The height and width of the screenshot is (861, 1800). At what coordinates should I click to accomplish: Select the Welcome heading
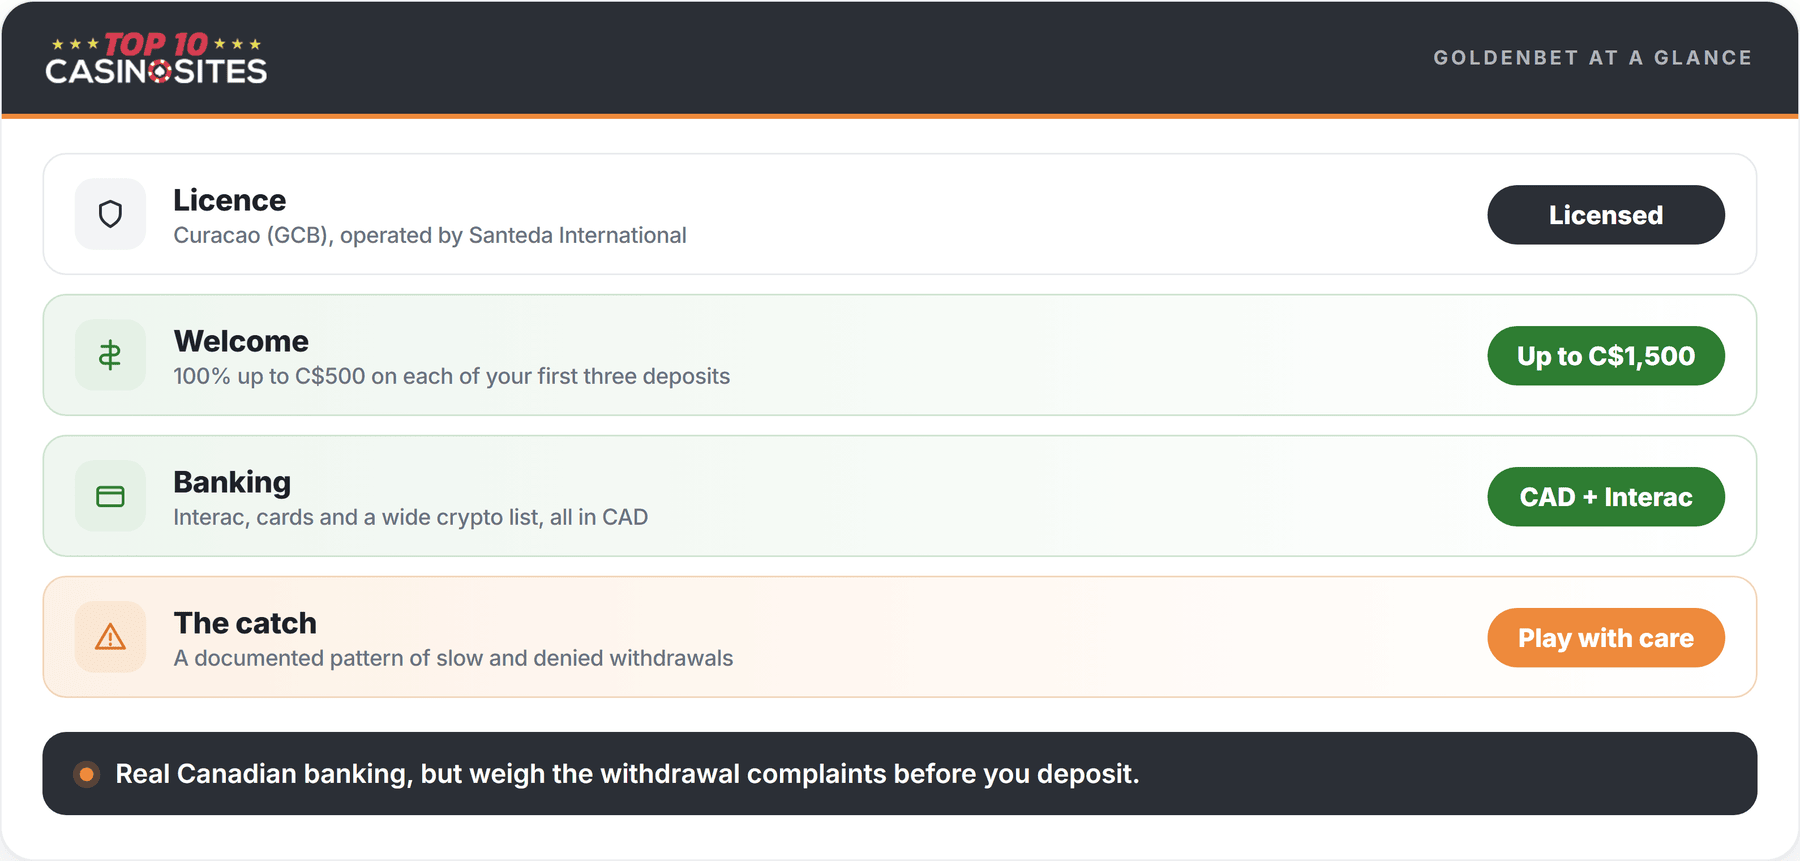pyautogui.click(x=241, y=341)
